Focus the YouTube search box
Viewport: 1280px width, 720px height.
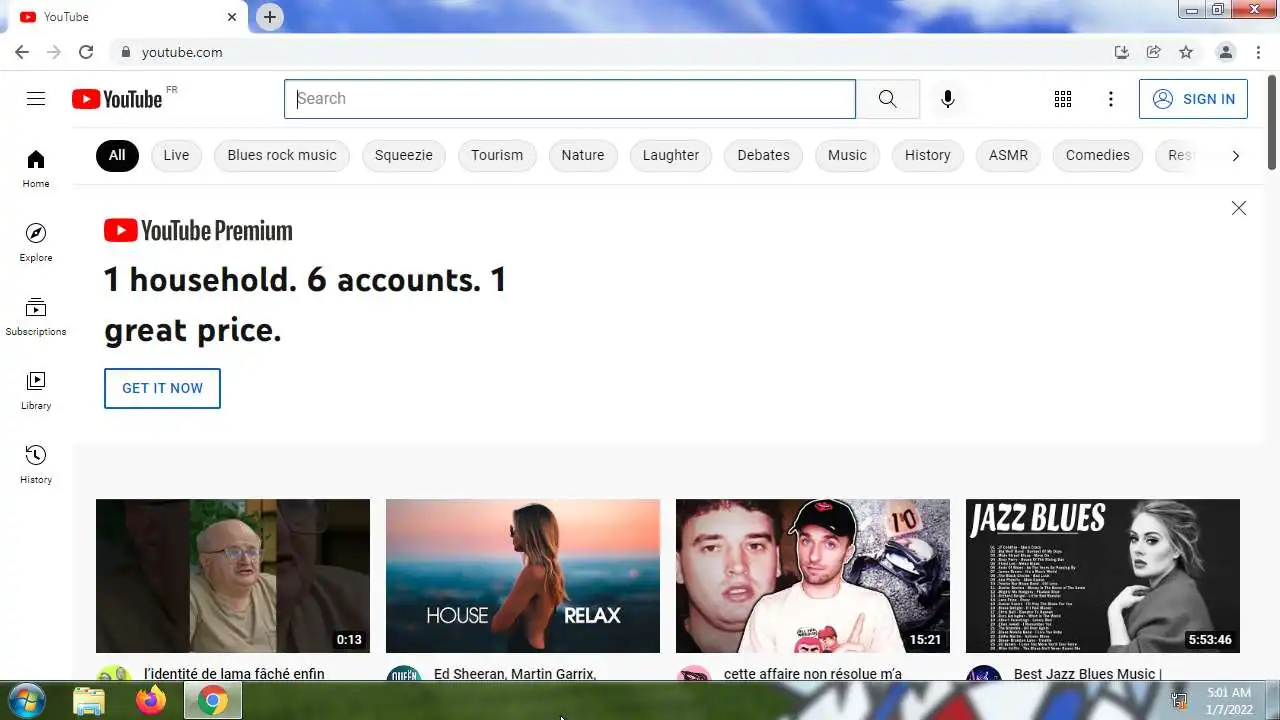click(x=570, y=99)
